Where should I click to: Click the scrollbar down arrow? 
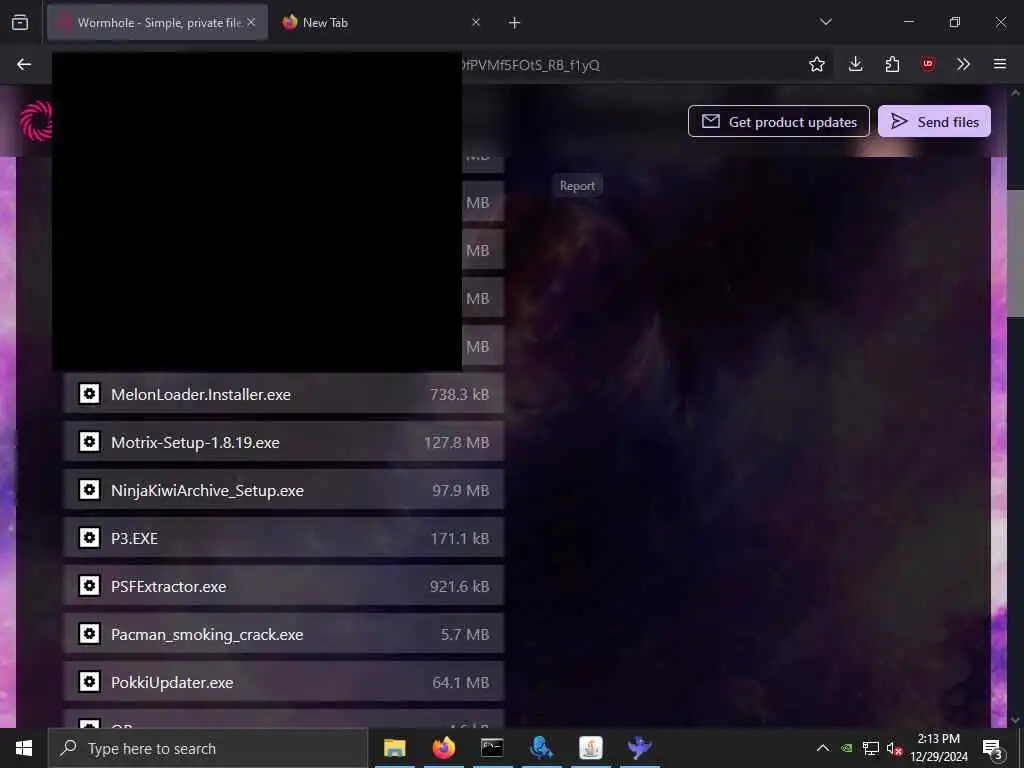pyautogui.click(x=1016, y=720)
